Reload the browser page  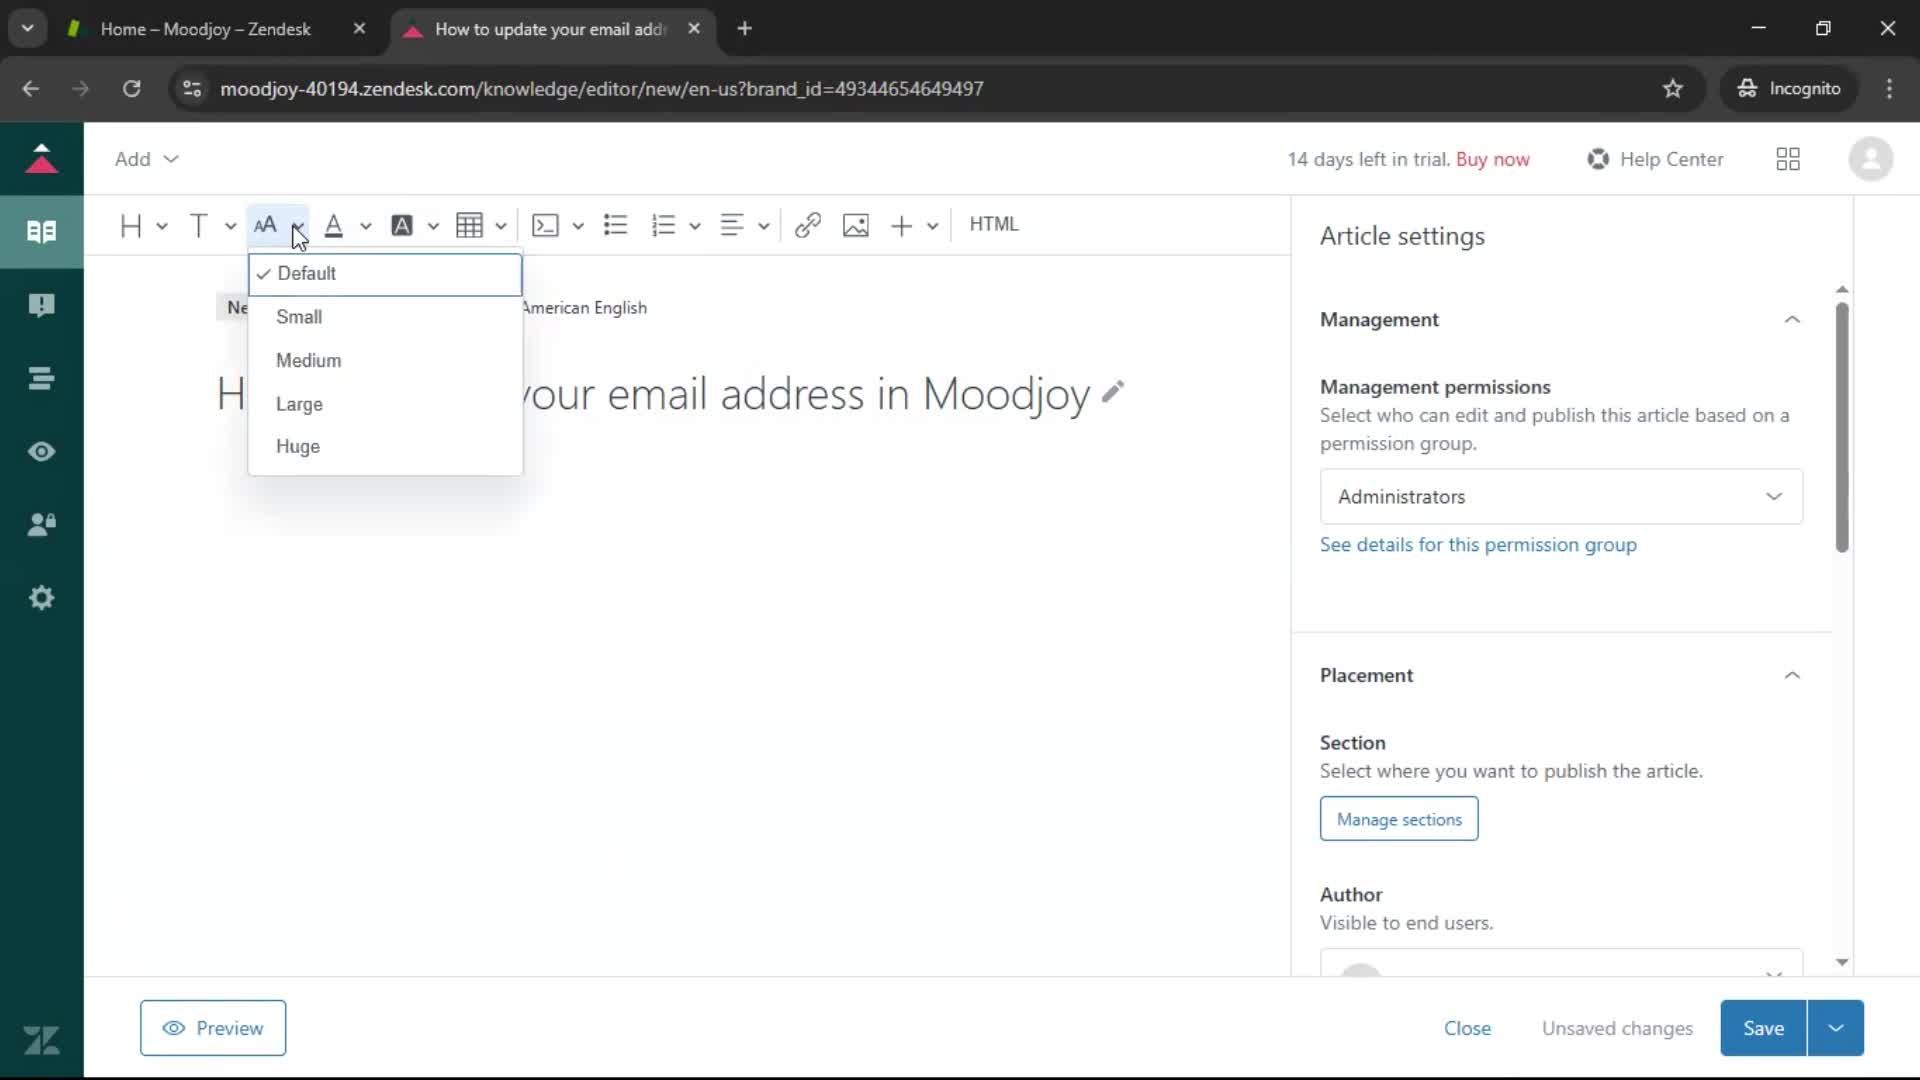tap(131, 89)
